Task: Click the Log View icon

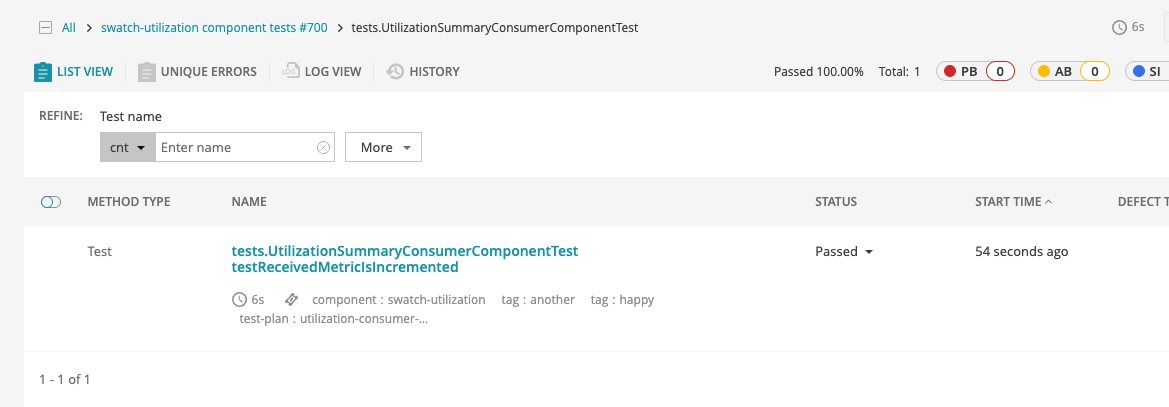Action: point(291,72)
